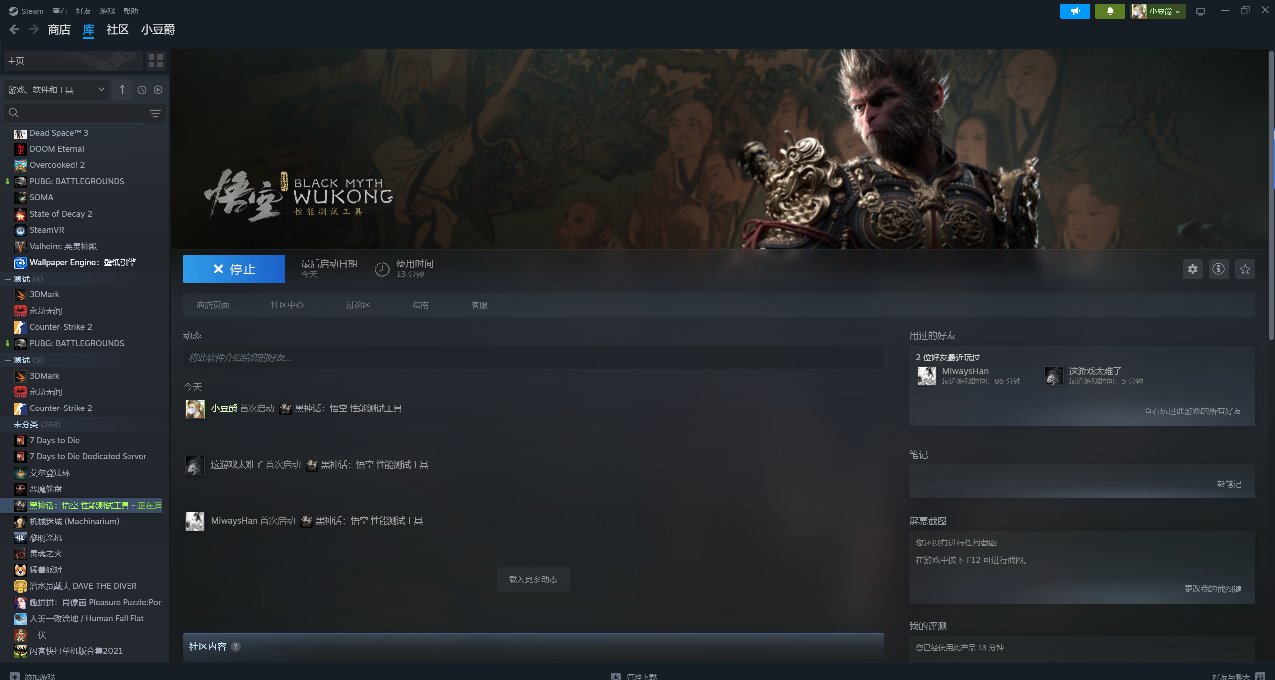This screenshot has width=1275, height=680.
Task: Switch to the 库 section
Action: click(88, 29)
